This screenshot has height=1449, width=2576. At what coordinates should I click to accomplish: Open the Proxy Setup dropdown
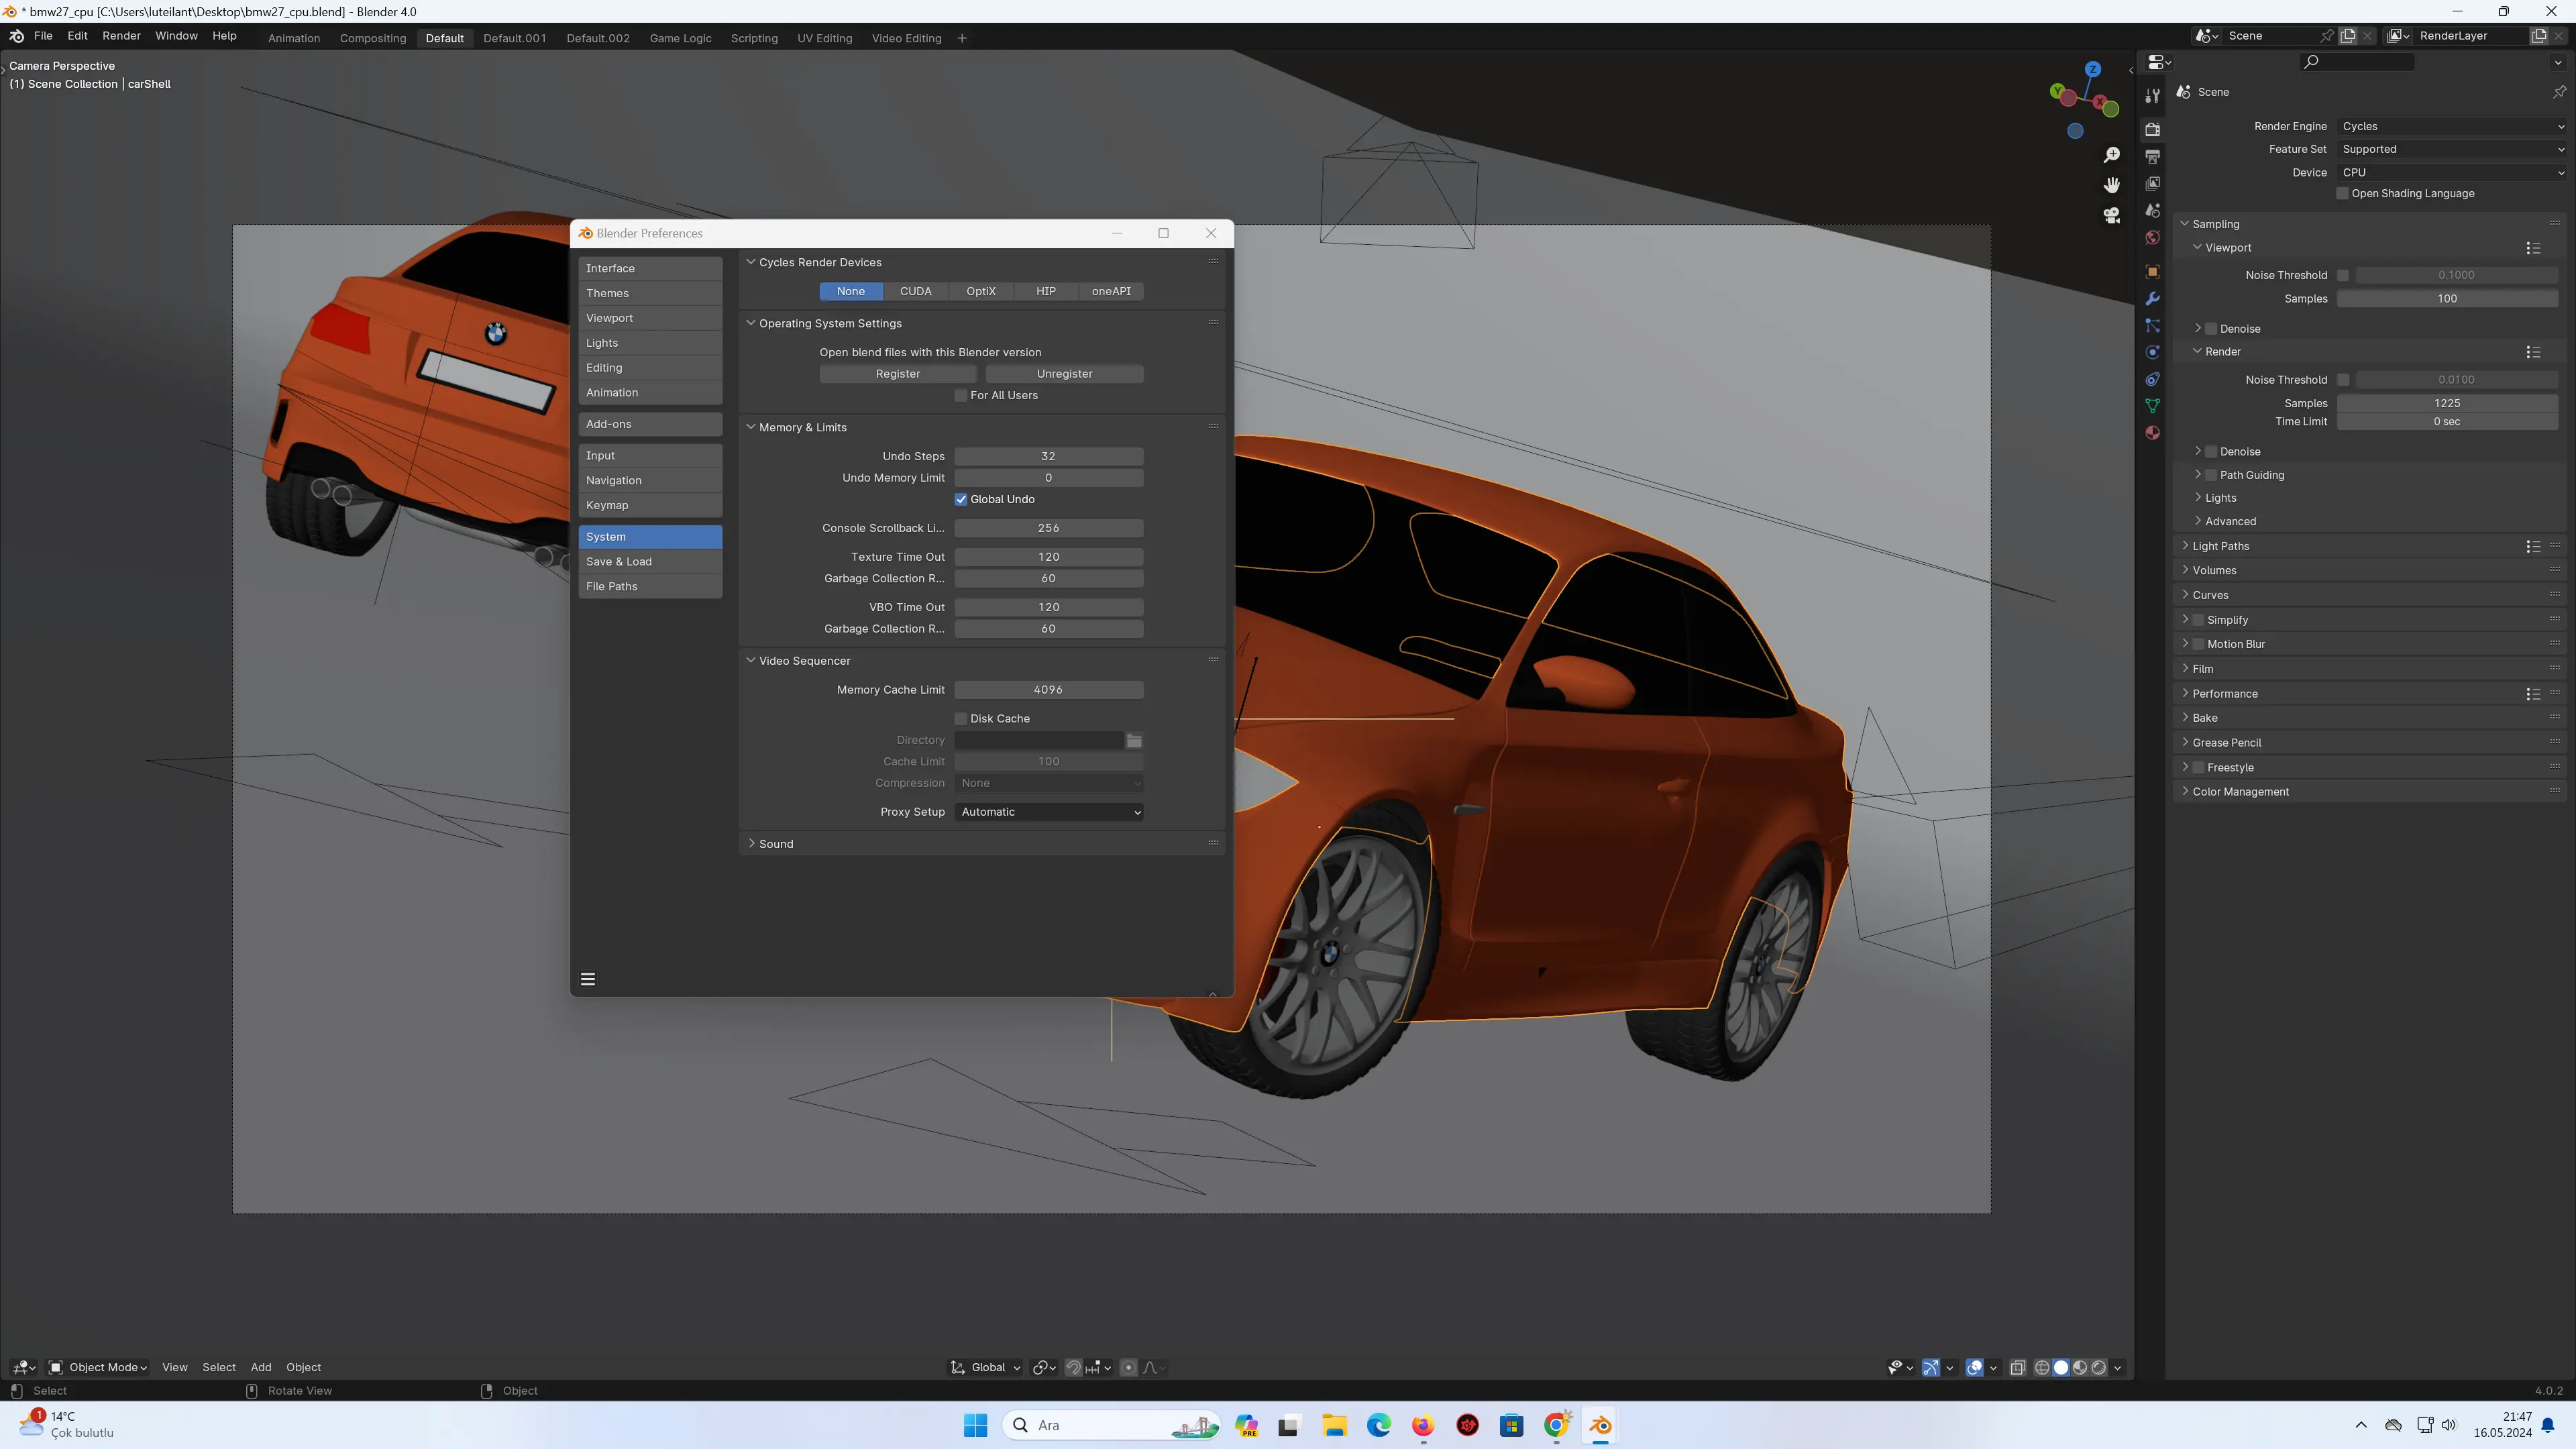1049,812
